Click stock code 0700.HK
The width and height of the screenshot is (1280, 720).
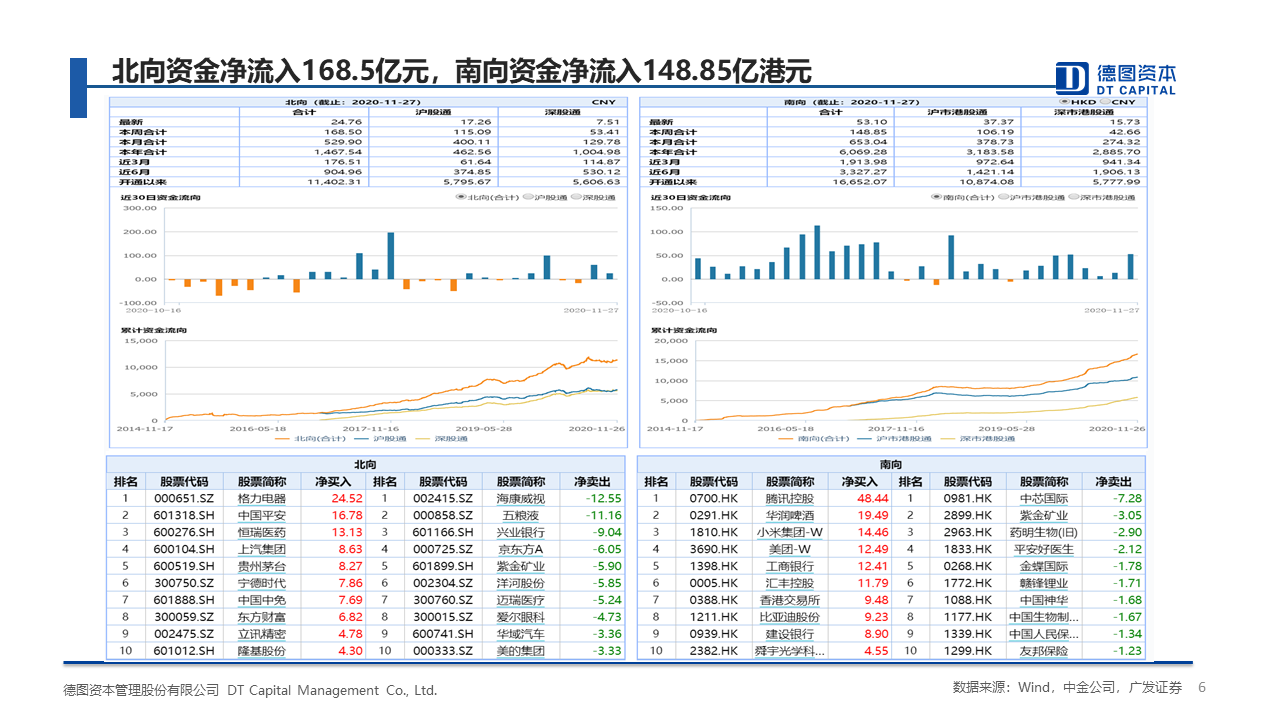click(713, 498)
